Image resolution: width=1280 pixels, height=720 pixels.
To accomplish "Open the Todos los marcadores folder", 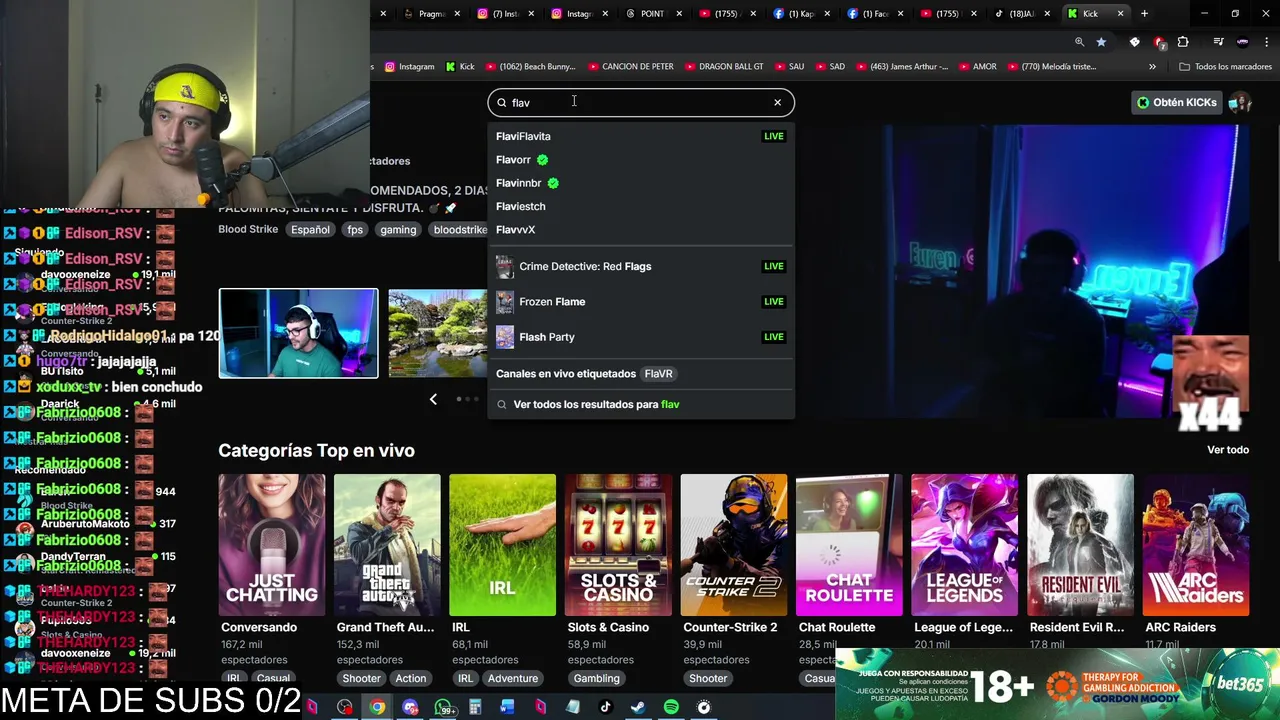I will tap(1225, 67).
